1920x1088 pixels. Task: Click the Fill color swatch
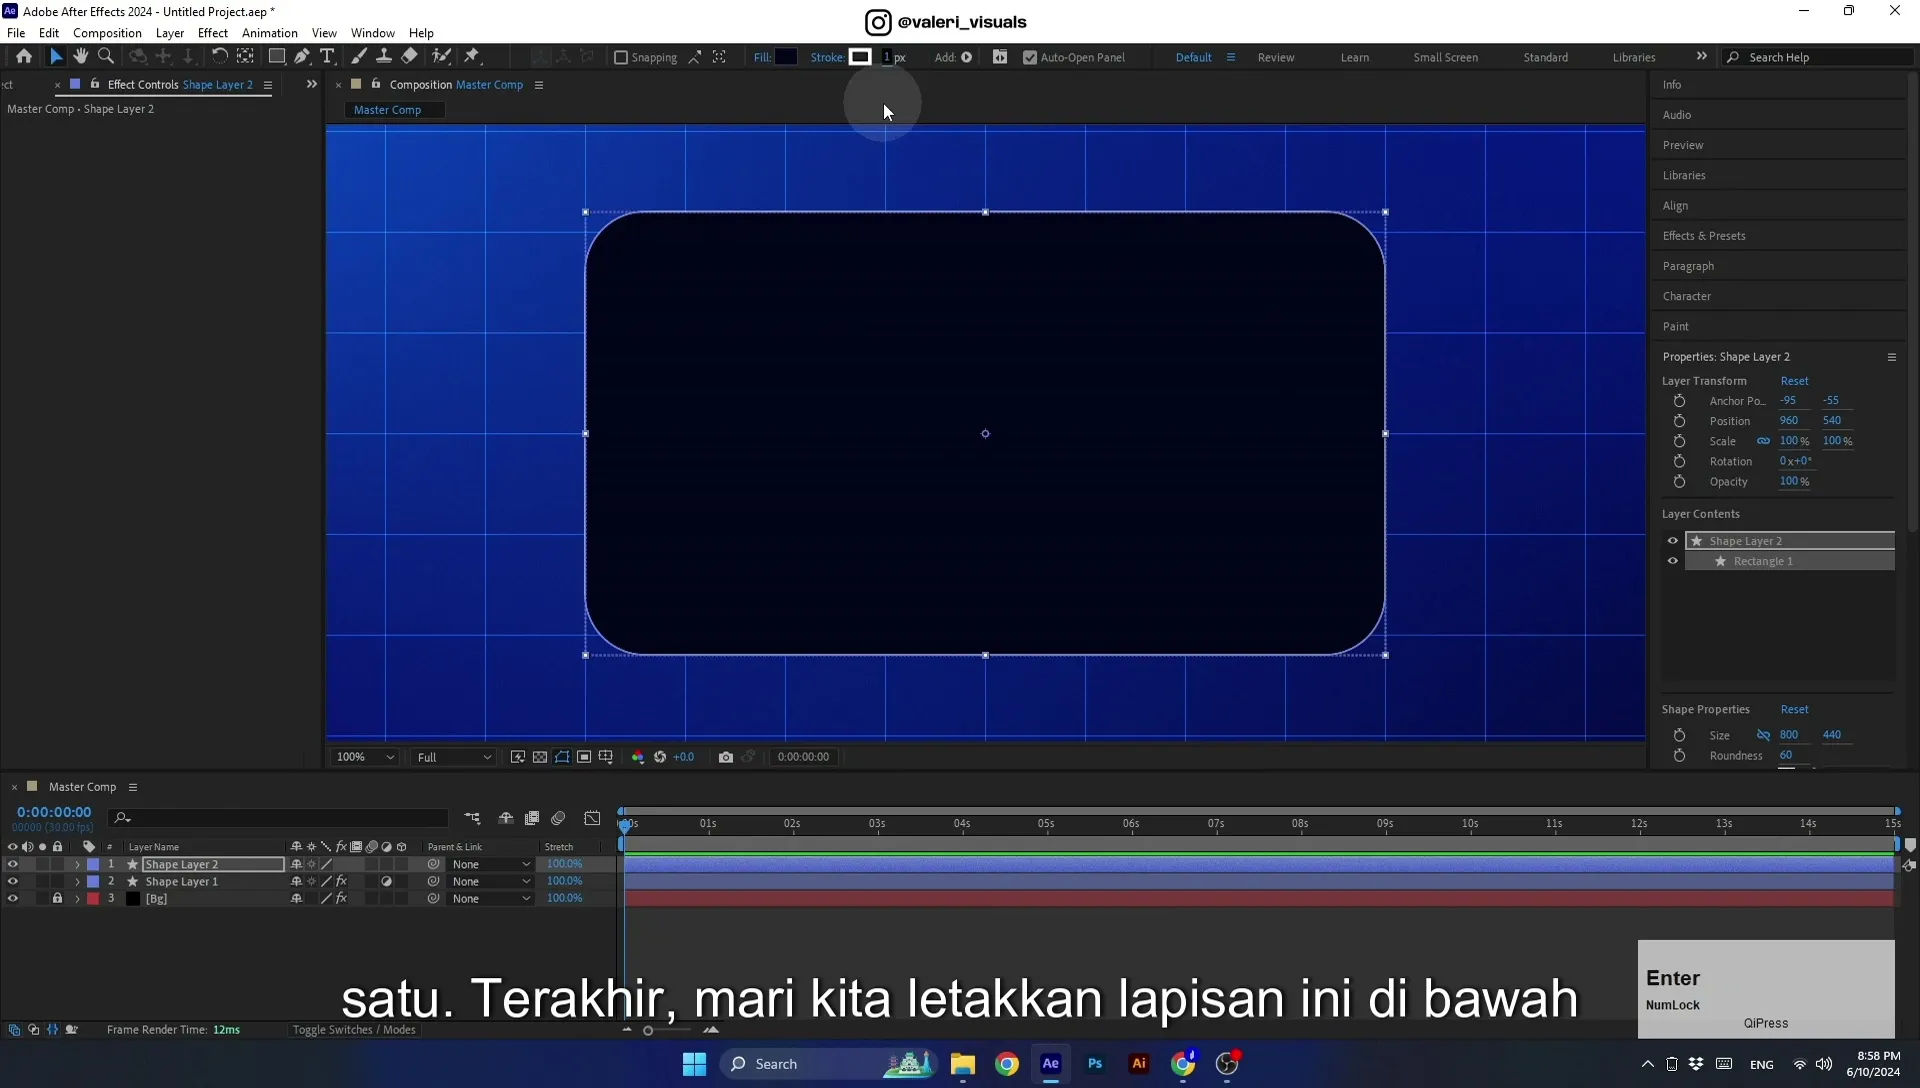pyautogui.click(x=787, y=57)
